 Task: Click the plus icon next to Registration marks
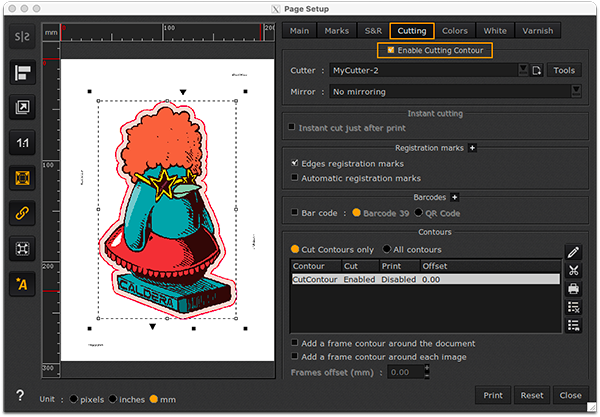click(472, 148)
